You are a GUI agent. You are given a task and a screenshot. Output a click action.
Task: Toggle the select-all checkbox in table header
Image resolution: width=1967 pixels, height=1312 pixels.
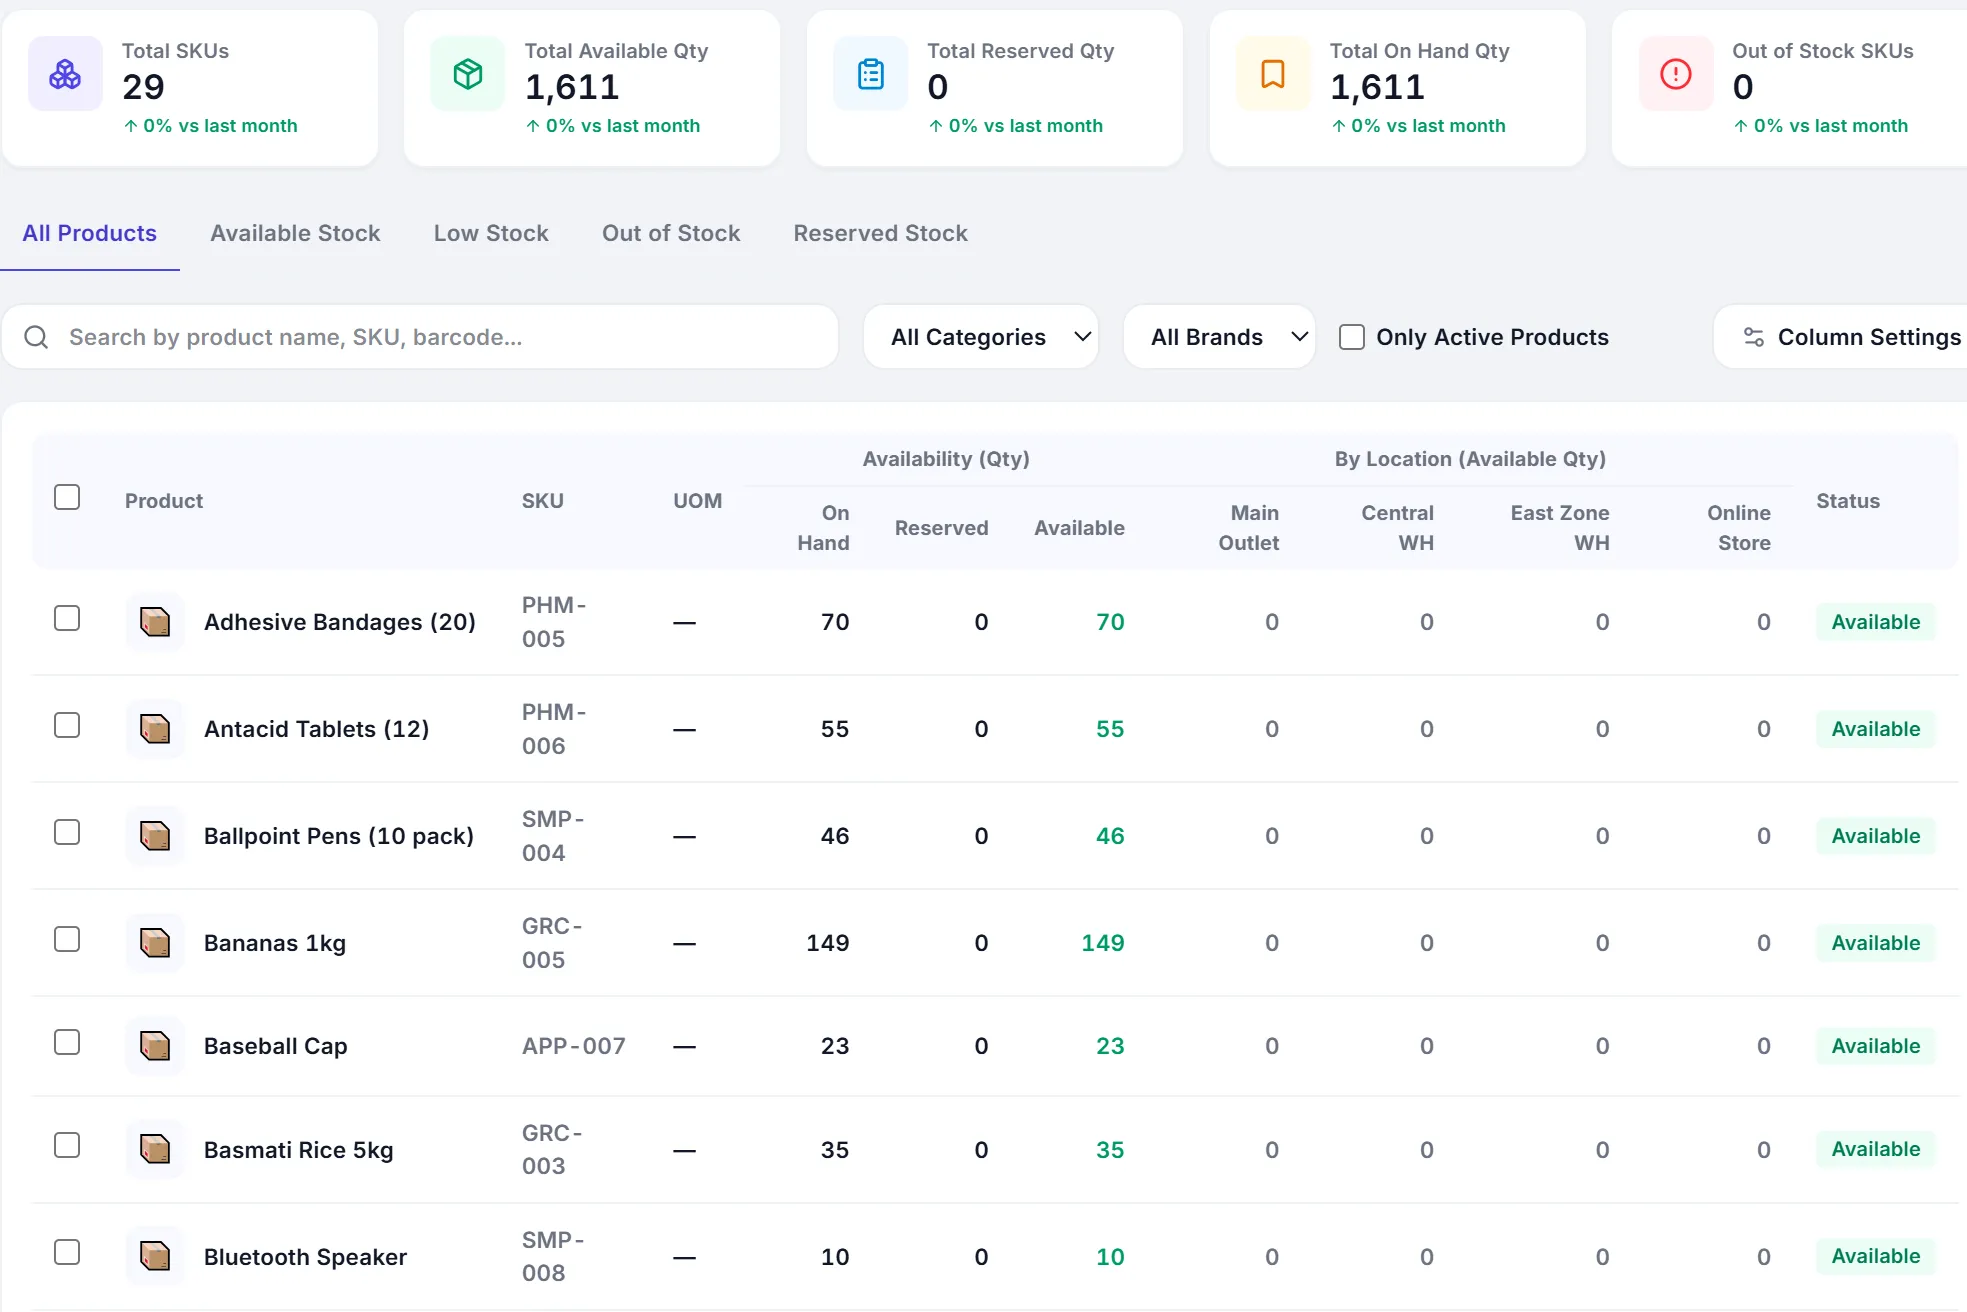click(67, 497)
